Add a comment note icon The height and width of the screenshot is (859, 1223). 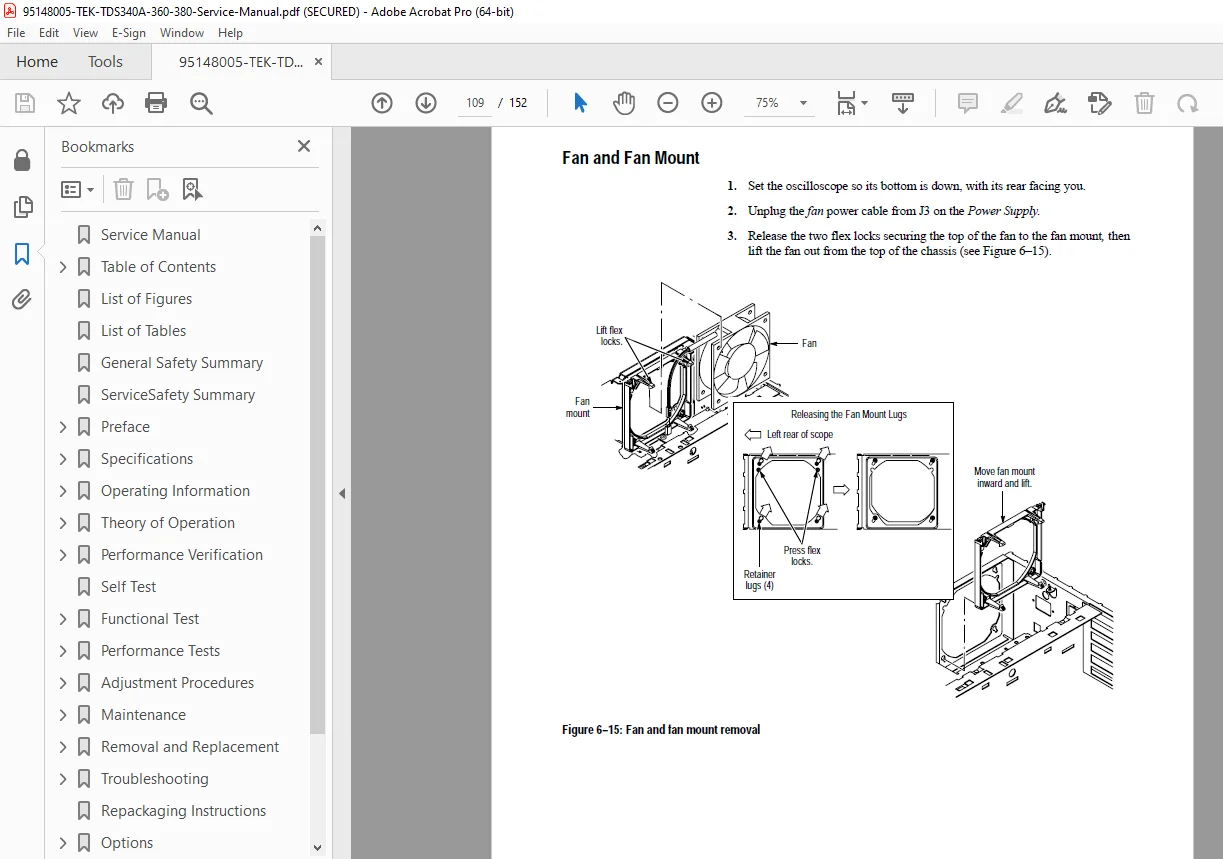click(967, 103)
